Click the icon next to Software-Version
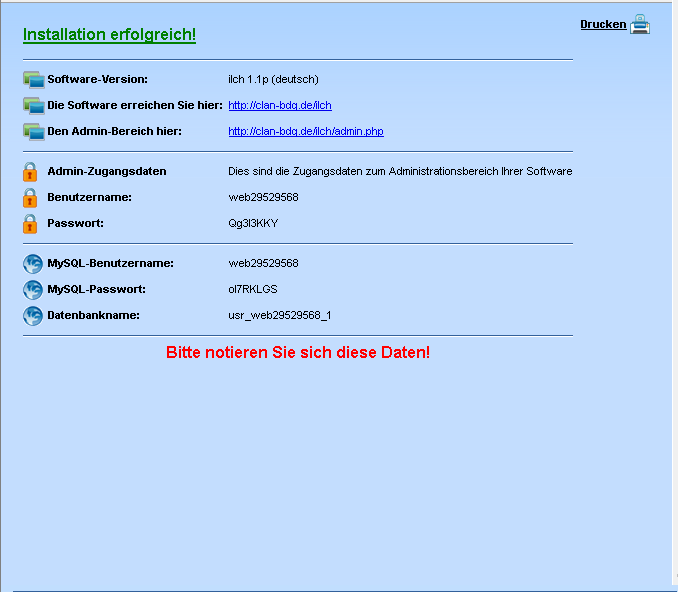 point(34,80)
